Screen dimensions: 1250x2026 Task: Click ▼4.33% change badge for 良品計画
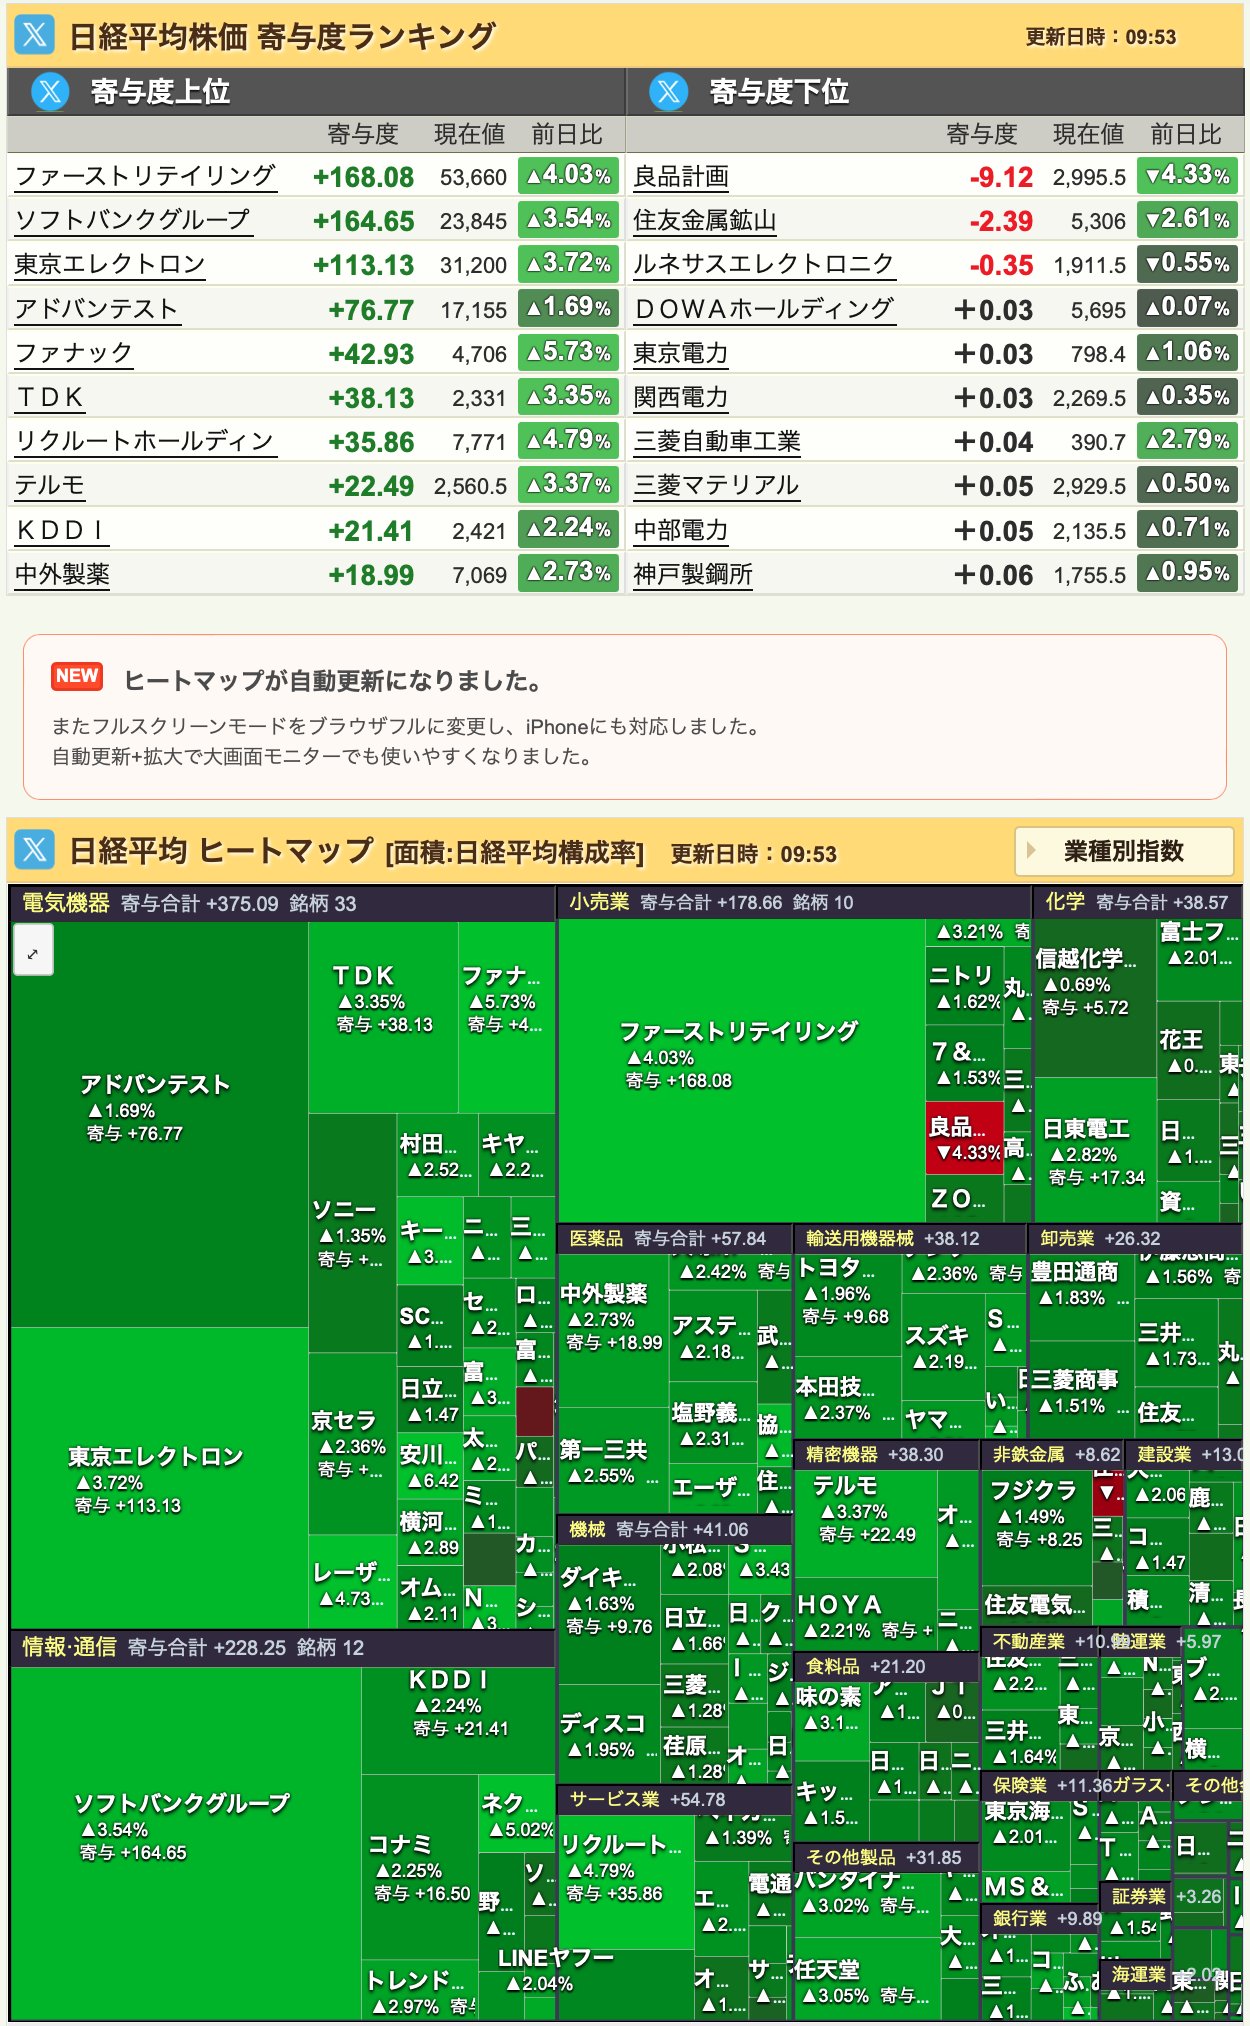click(1188, 175)
